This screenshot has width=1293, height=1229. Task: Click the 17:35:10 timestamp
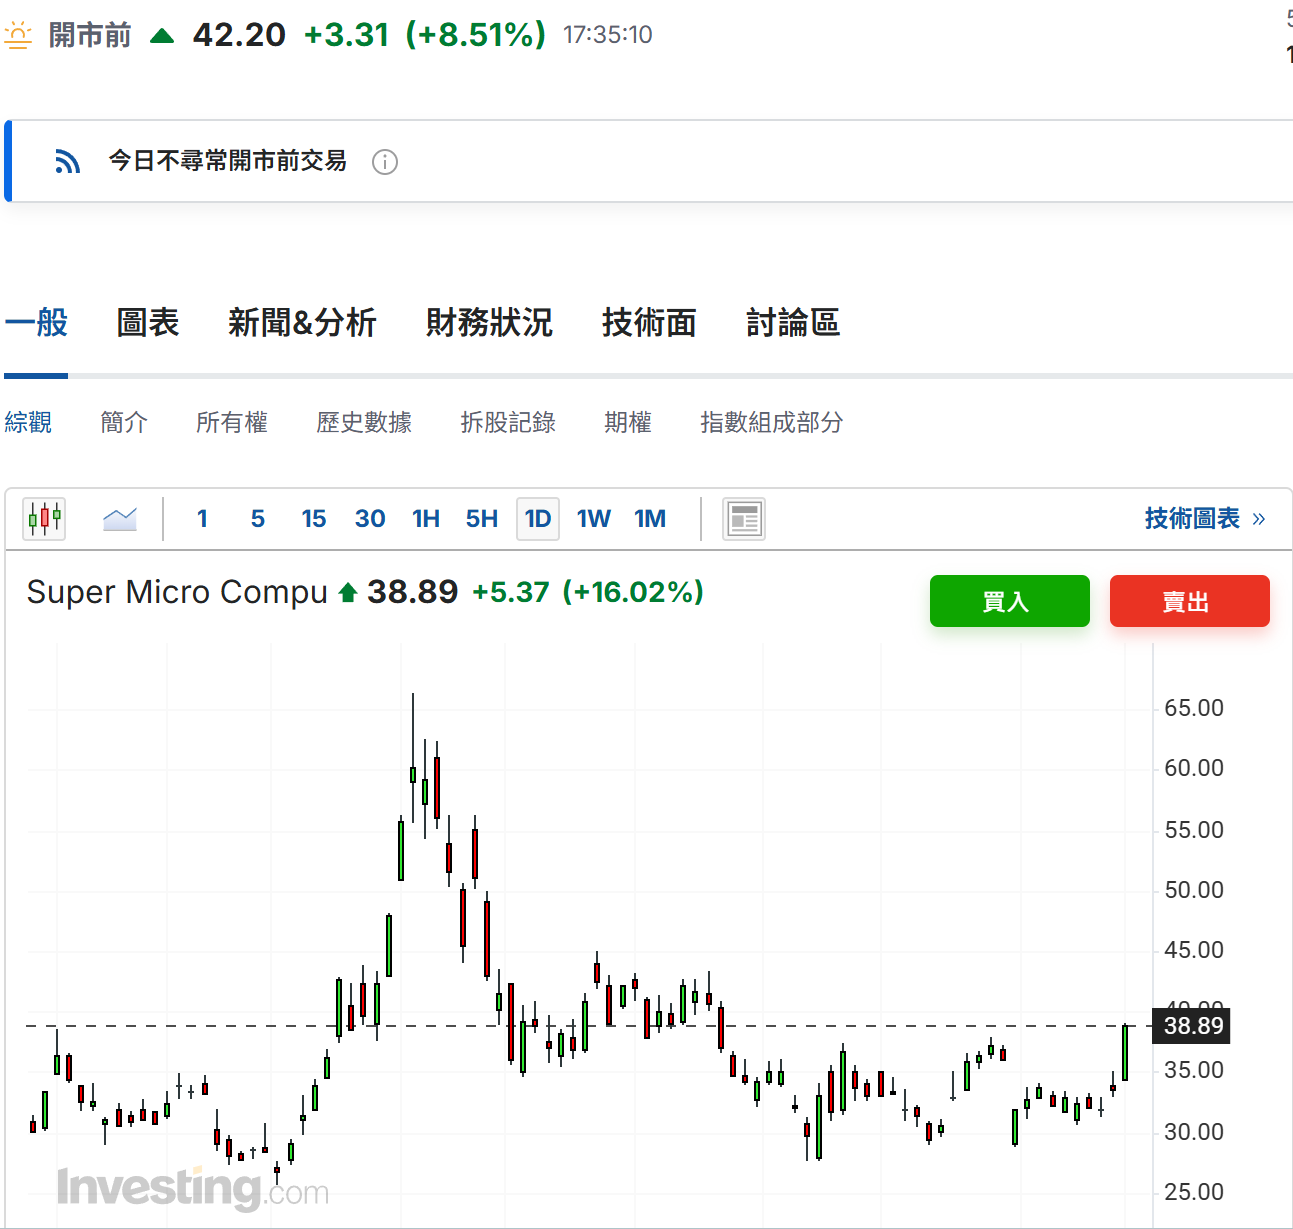608,35
